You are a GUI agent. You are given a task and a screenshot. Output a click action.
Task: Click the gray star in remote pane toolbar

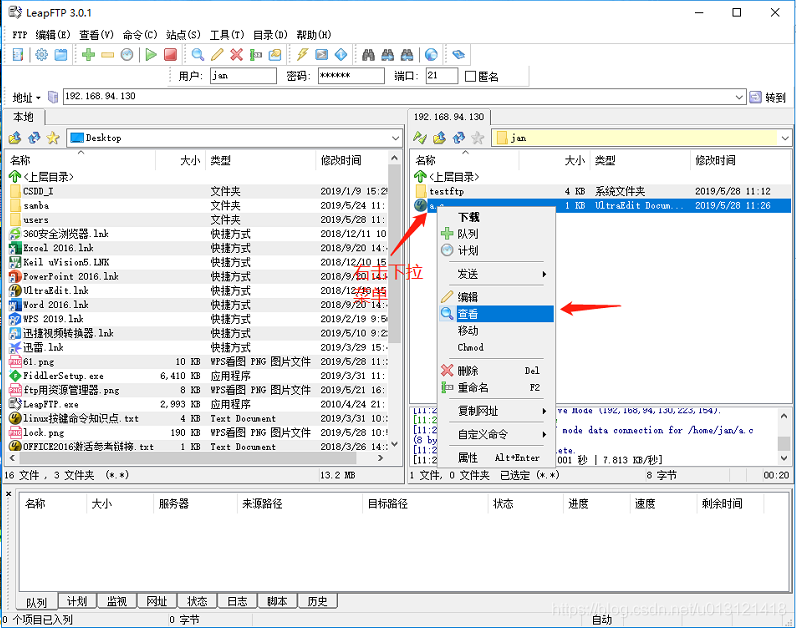(x=478, y=138)
